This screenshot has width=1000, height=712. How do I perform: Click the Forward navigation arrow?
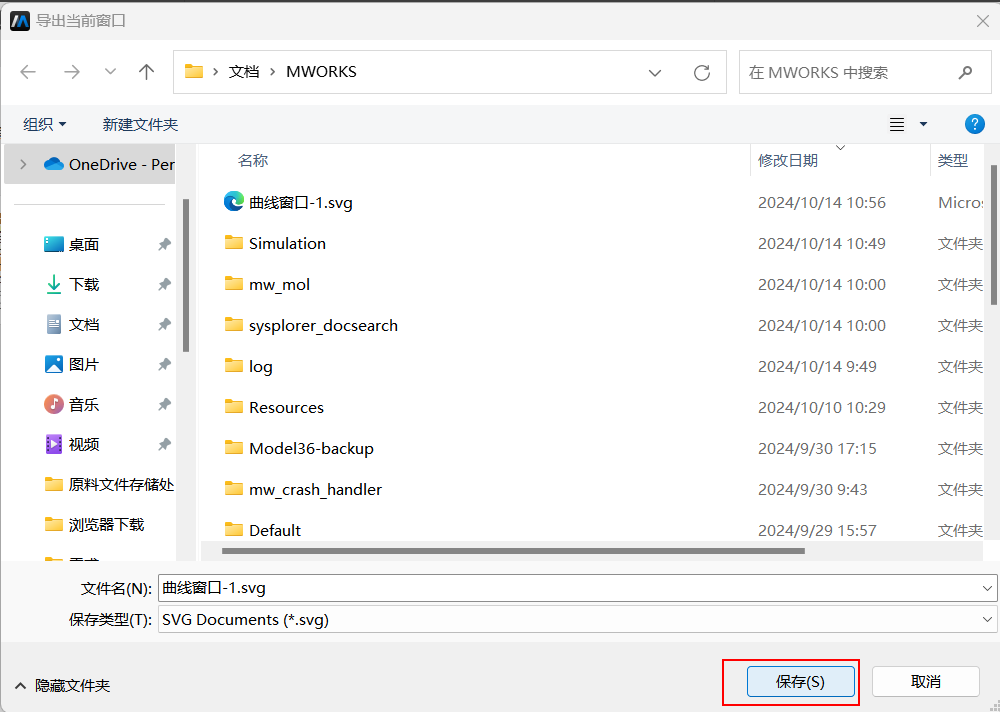tap(71, 72)
